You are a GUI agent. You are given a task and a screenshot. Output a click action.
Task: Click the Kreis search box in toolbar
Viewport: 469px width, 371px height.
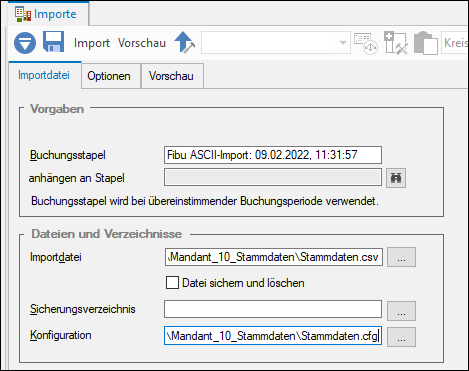455,43
